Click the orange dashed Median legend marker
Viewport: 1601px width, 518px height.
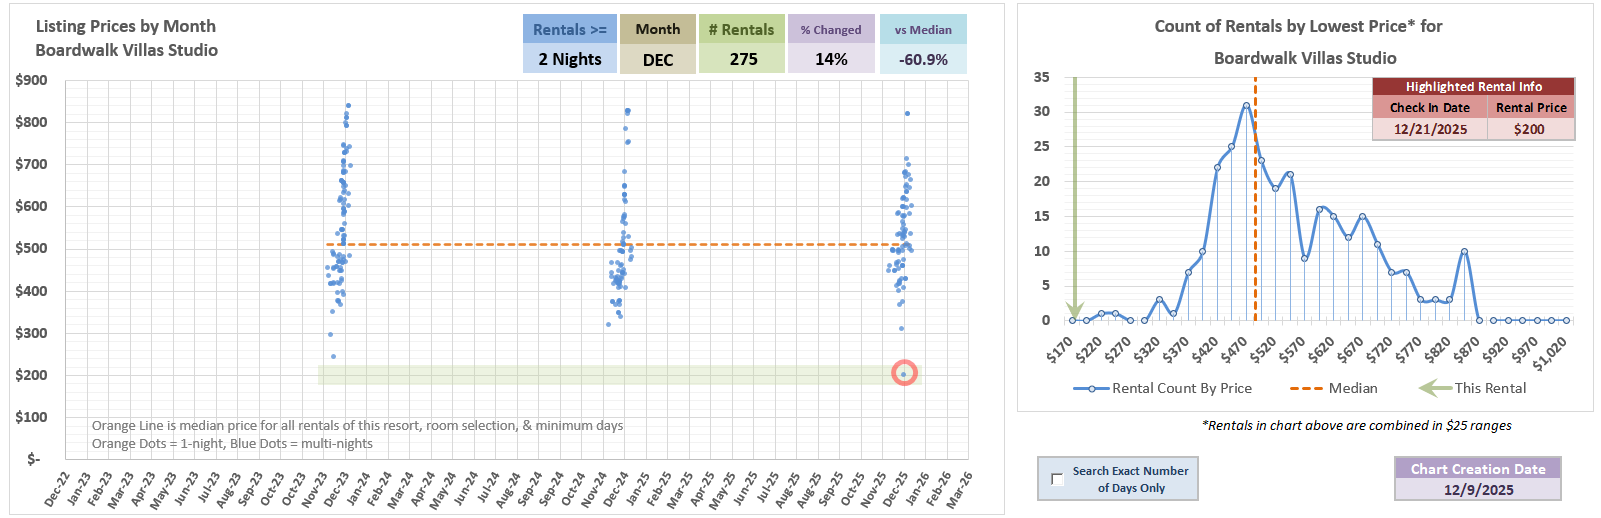[x=1306, y=388]
